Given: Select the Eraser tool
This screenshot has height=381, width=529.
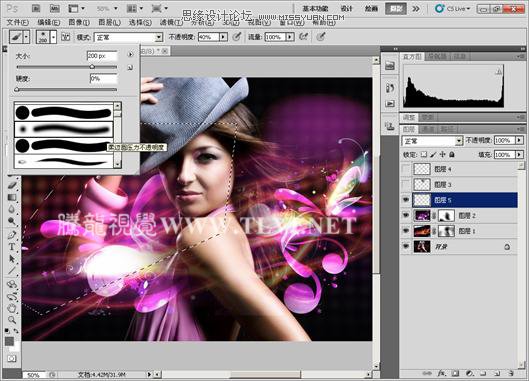Looking at the screenshot, I should coord(12,185).
